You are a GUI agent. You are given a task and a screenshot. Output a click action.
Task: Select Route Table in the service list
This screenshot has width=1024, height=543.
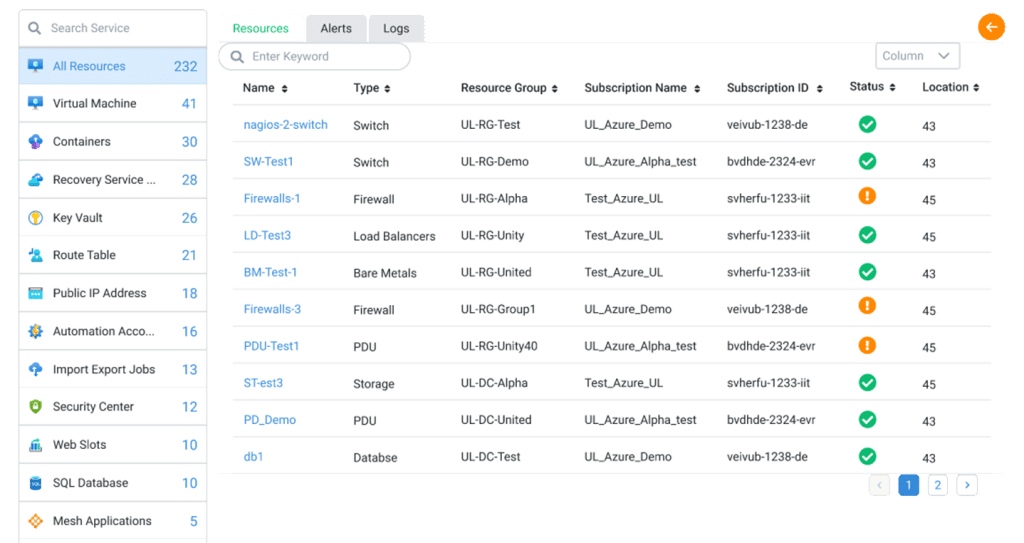point(113,255)
